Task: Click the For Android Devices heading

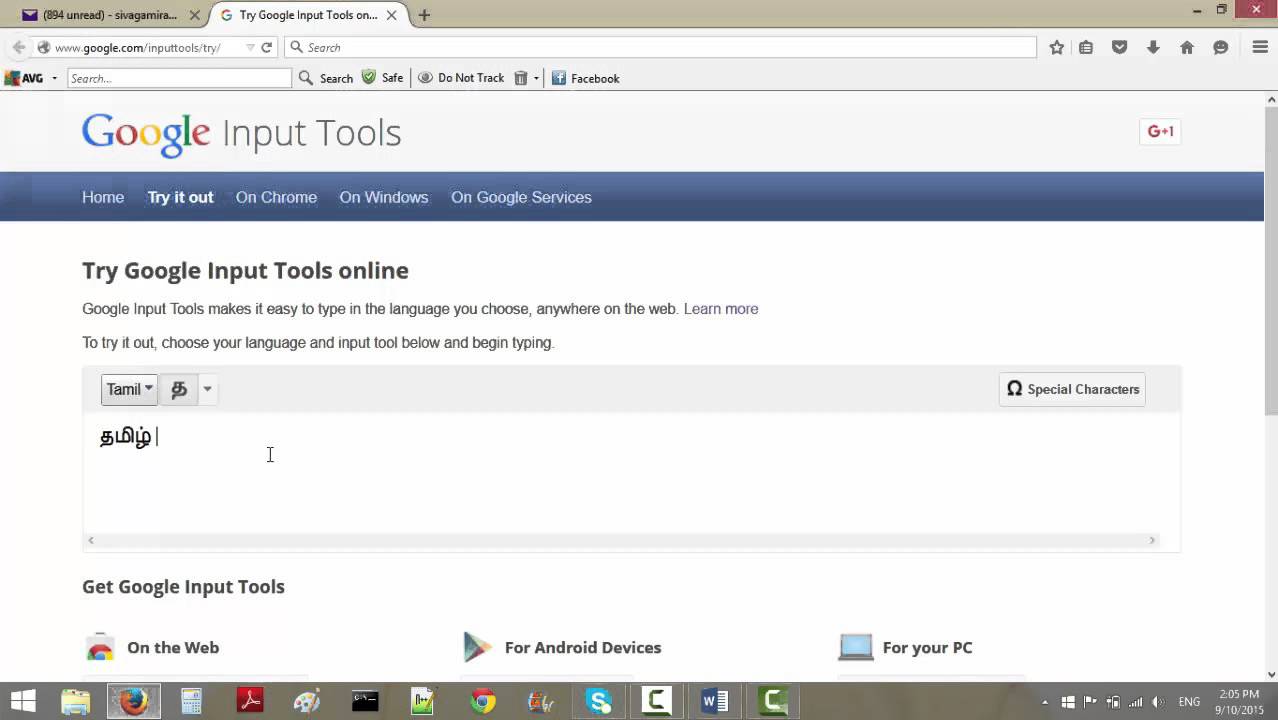Action: 583,647
